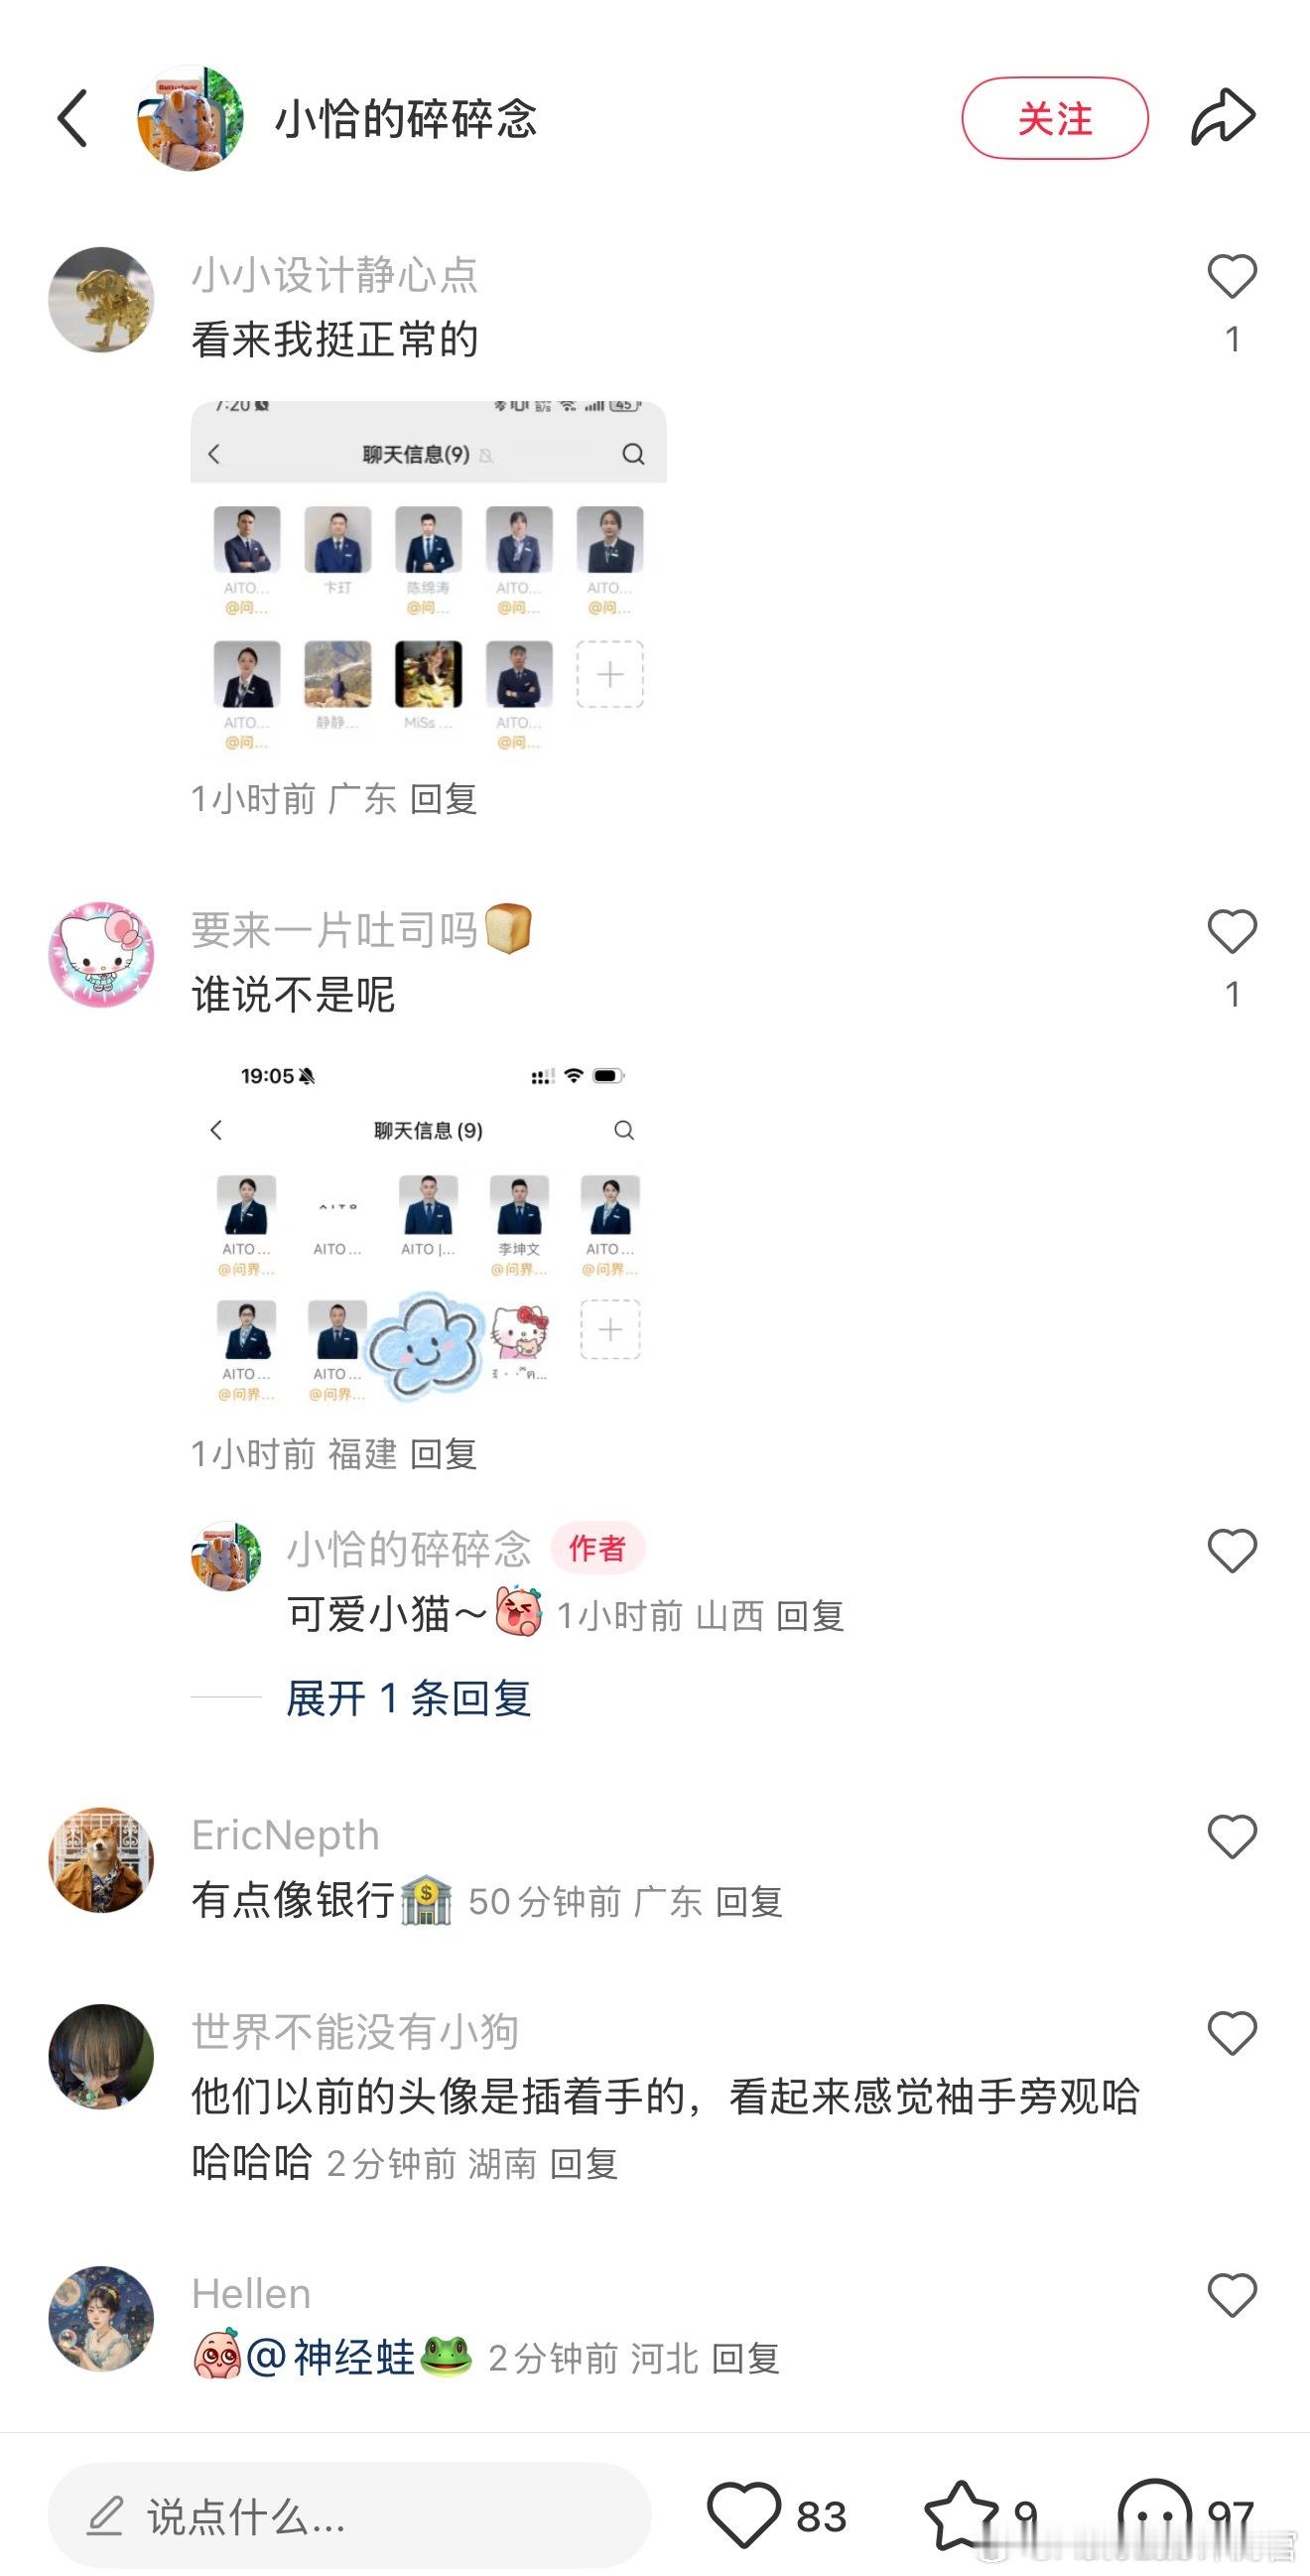Open Hello Kitty avatar of 要来一片吐司吗

coord(101,954)
